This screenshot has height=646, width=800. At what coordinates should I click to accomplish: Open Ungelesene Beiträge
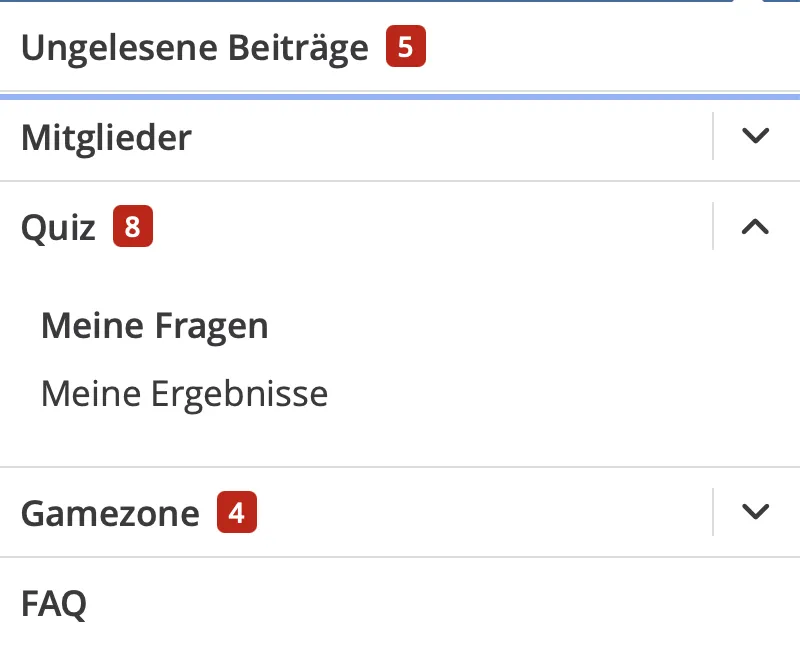pos(194,48)
